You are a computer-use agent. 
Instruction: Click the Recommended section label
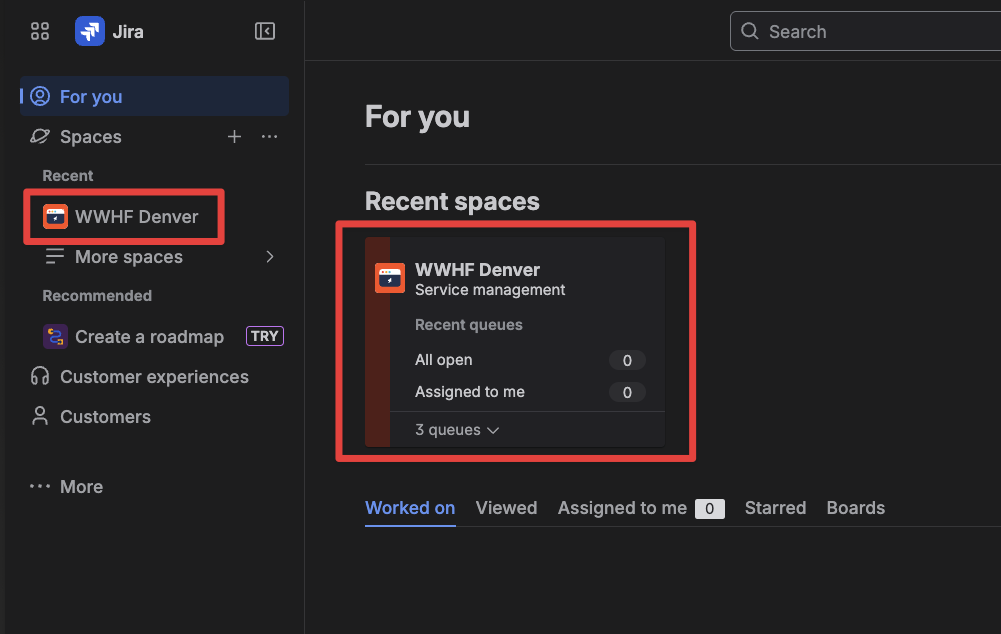point(97,296)
